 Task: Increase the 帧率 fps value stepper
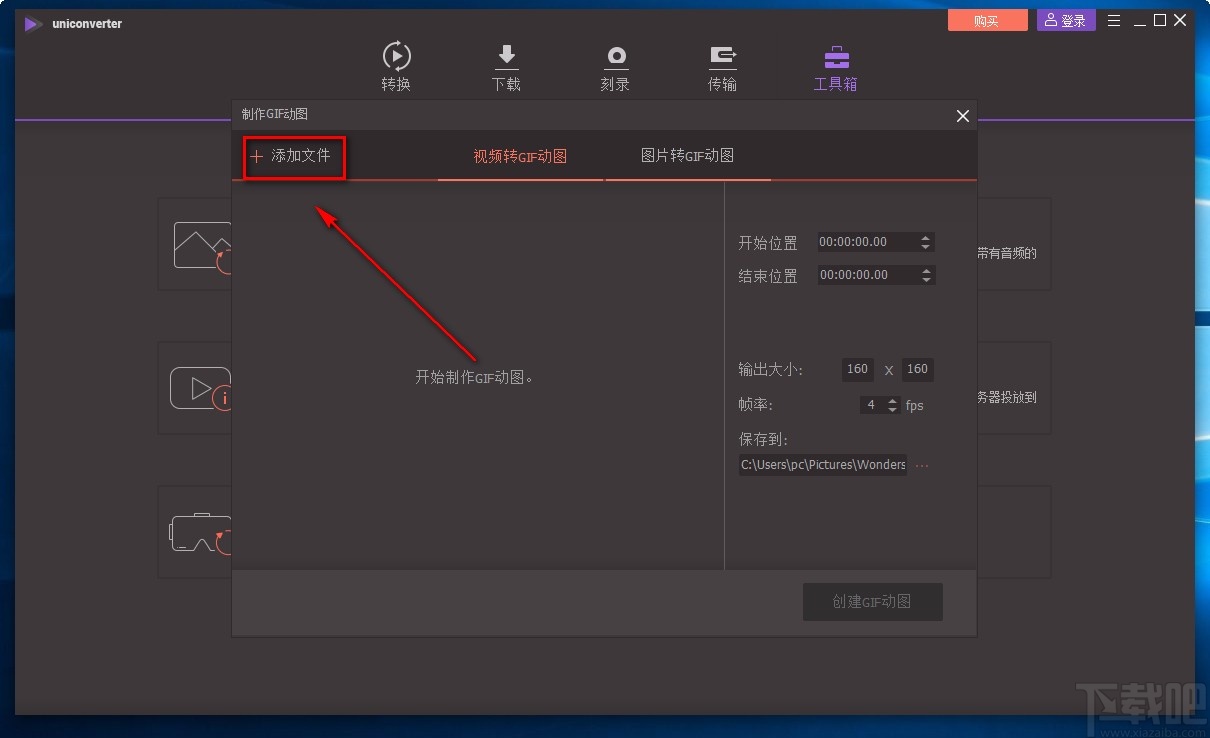coord(892,400)
